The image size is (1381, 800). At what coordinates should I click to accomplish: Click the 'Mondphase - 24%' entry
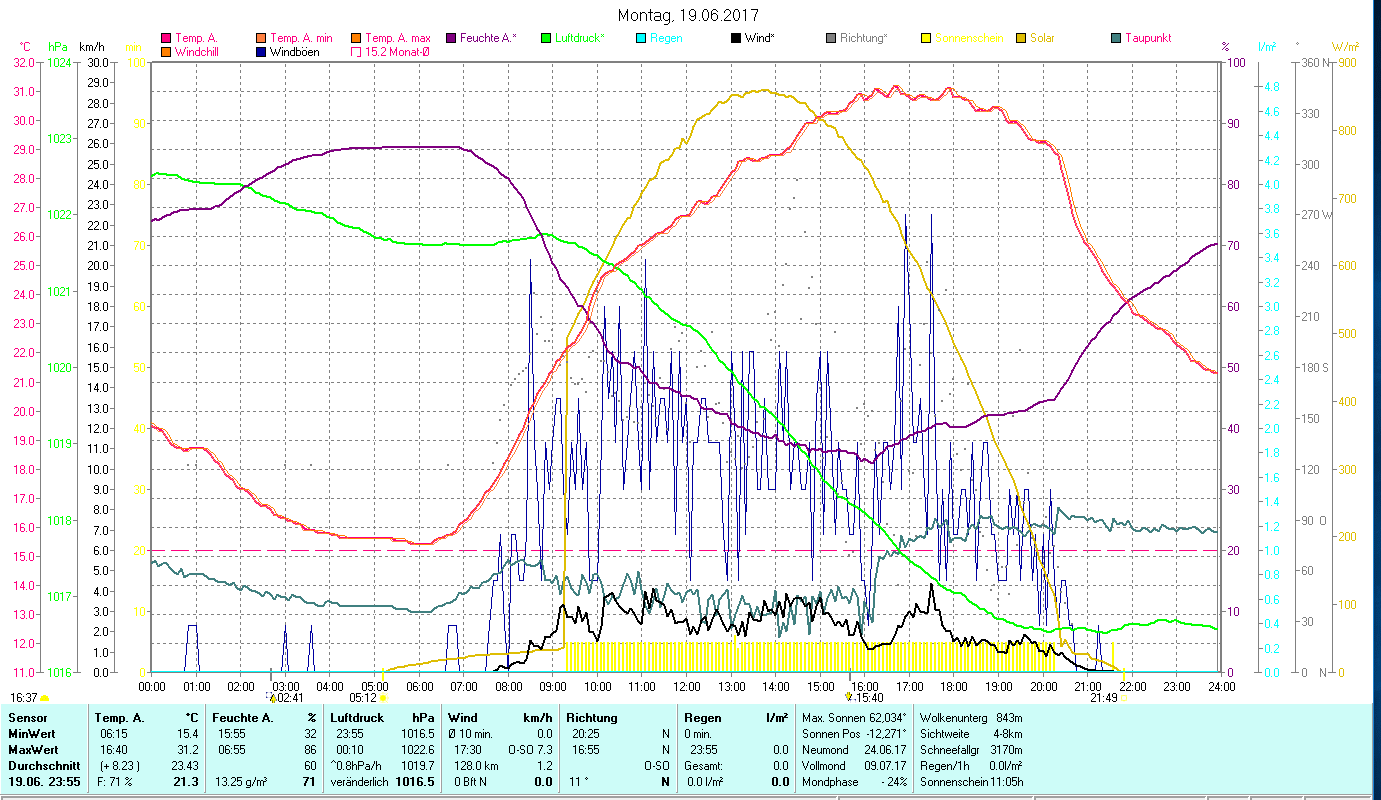pyautogui.click(x=853, y=781)
